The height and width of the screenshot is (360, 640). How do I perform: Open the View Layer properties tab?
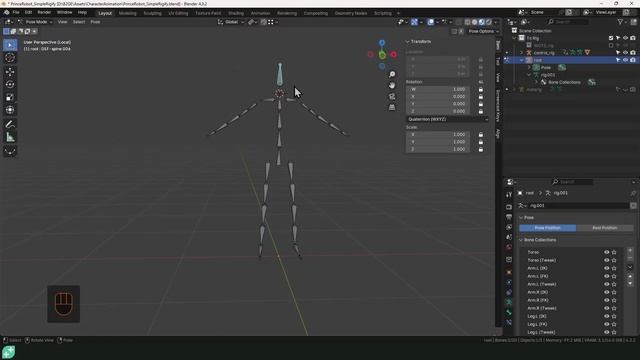click(509, 227)
